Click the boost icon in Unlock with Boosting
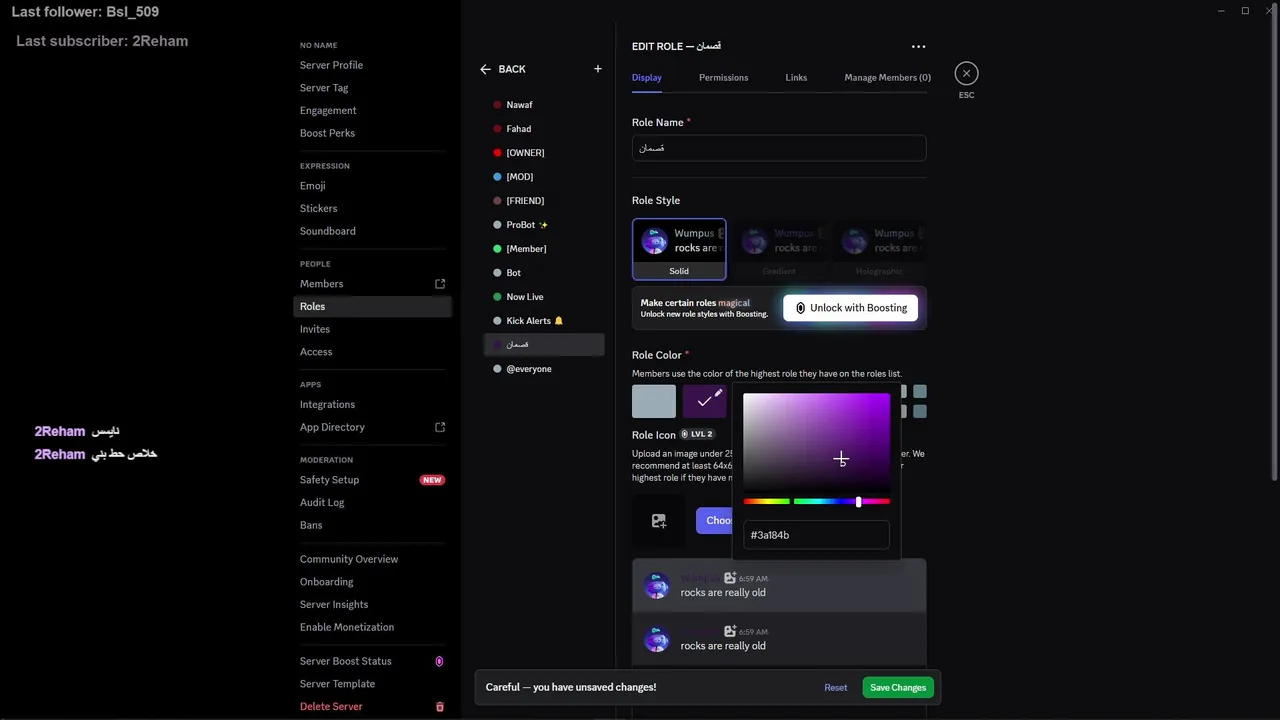This screenshot has width=1280, height=720. coord(800,308)
